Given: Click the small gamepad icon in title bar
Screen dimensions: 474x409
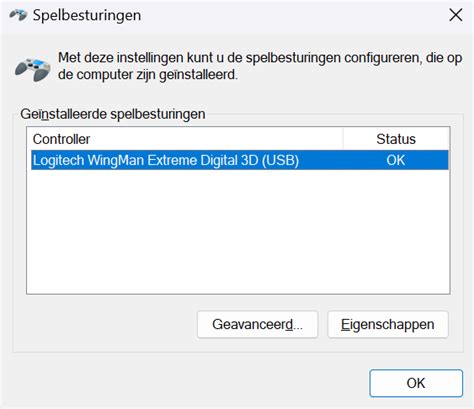Looking at the screenshot, I should [18, 15].
